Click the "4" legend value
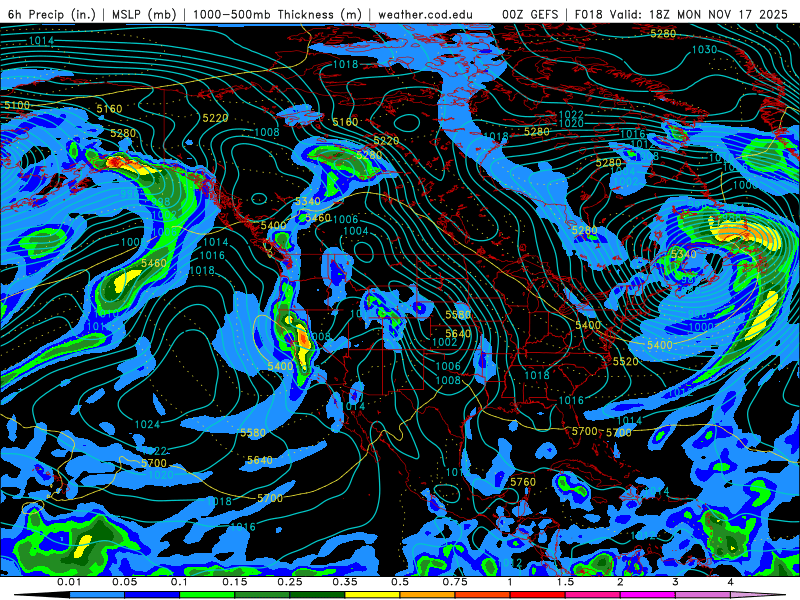Viewport: 800px width, 600px height. (730, 582)
